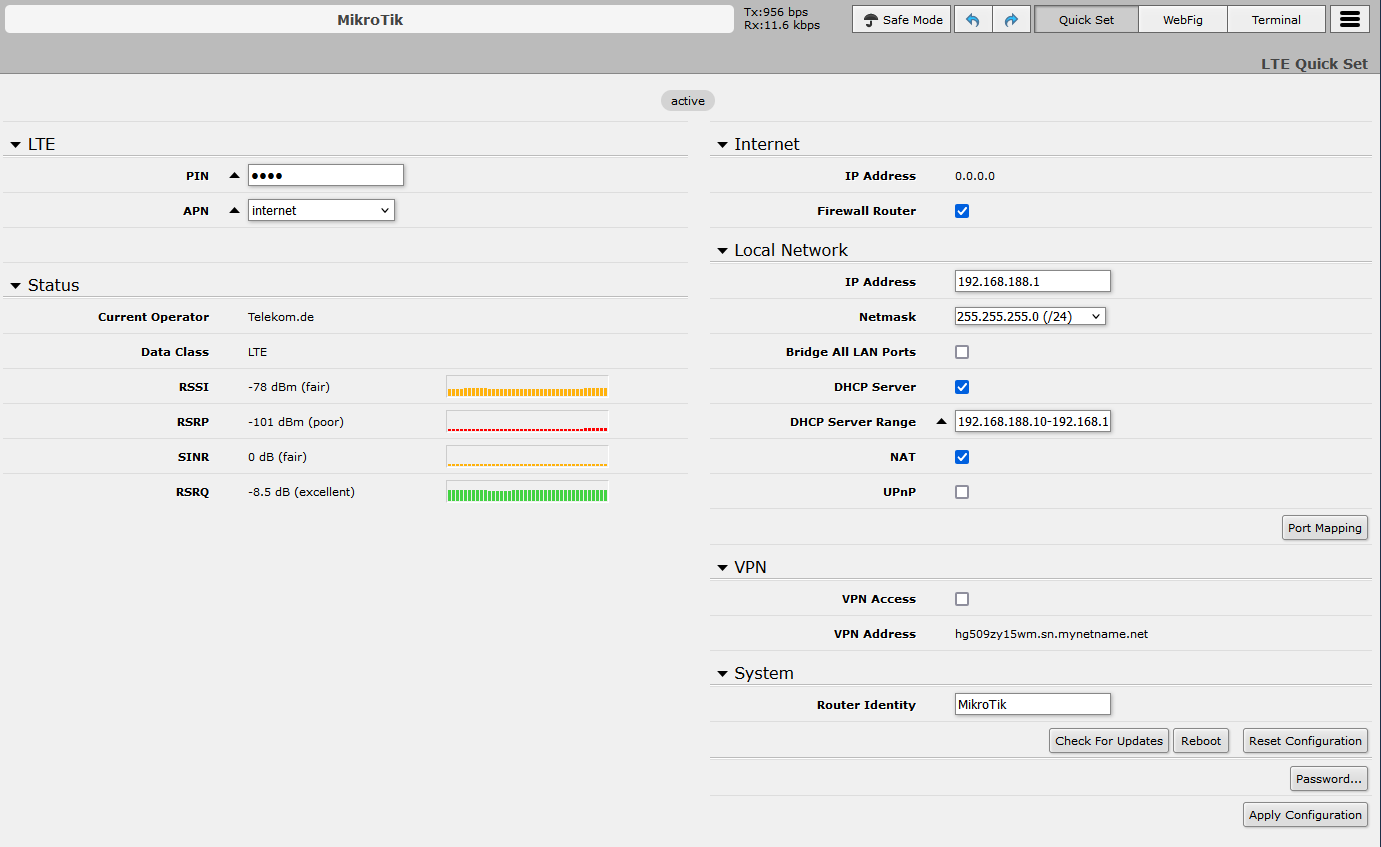1381x847 pixels.
Task: Toggle the Firewall Router checkbox
Action: 962,211
